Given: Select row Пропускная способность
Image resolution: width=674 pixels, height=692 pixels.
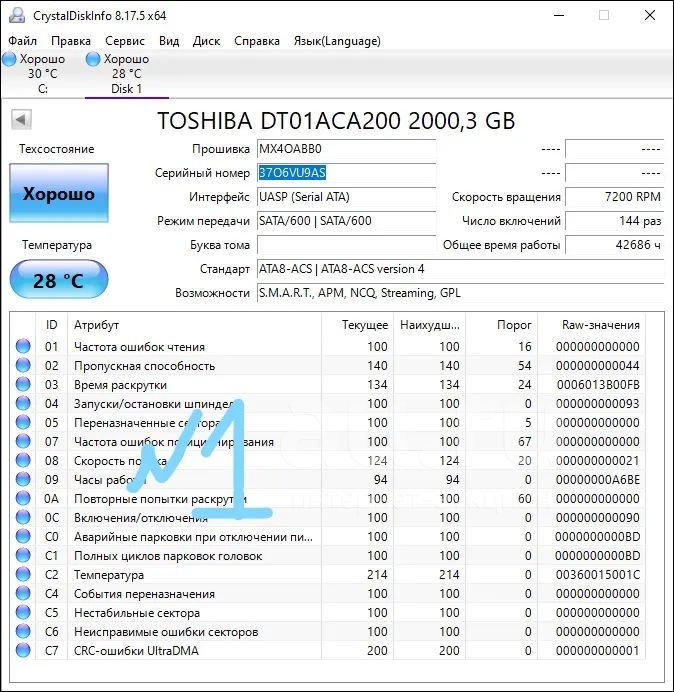Looking at the screenshot, I should (x=328, y=365).
